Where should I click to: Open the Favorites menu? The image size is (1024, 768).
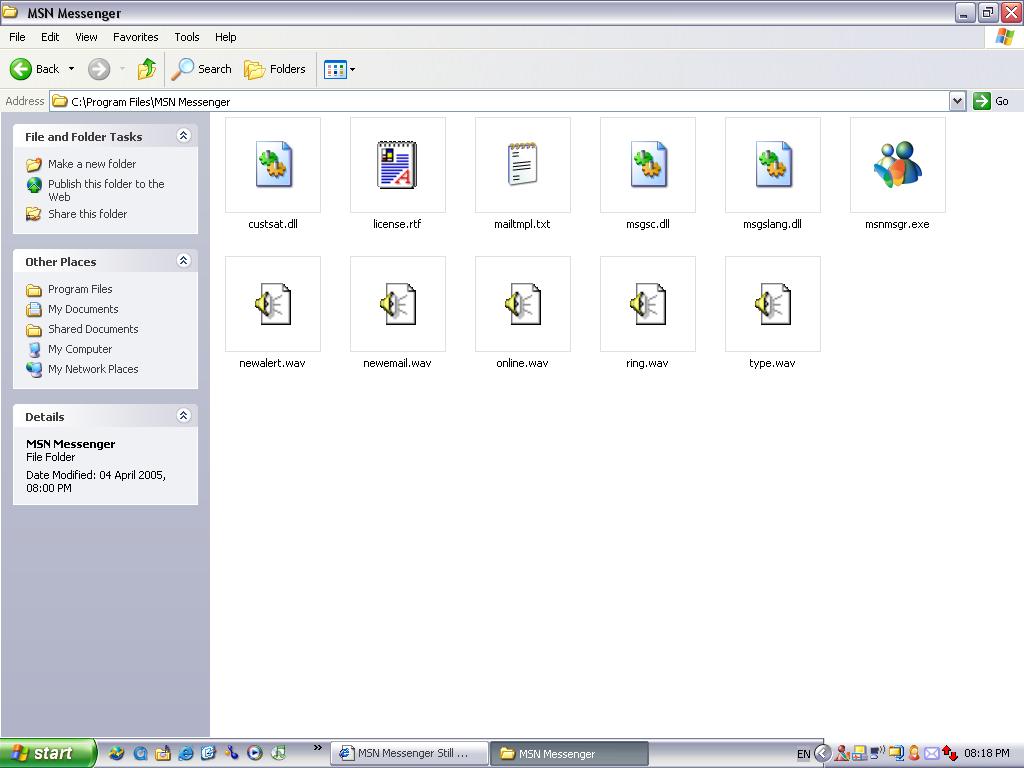[135, 37]
